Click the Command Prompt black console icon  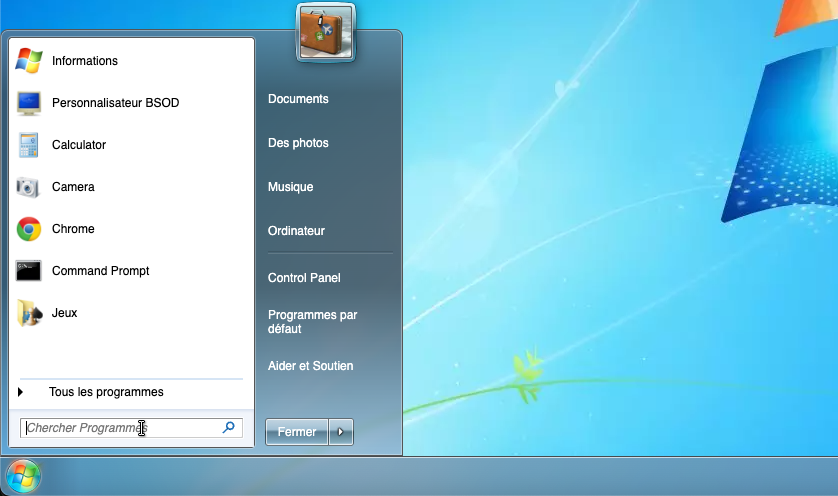29,271
